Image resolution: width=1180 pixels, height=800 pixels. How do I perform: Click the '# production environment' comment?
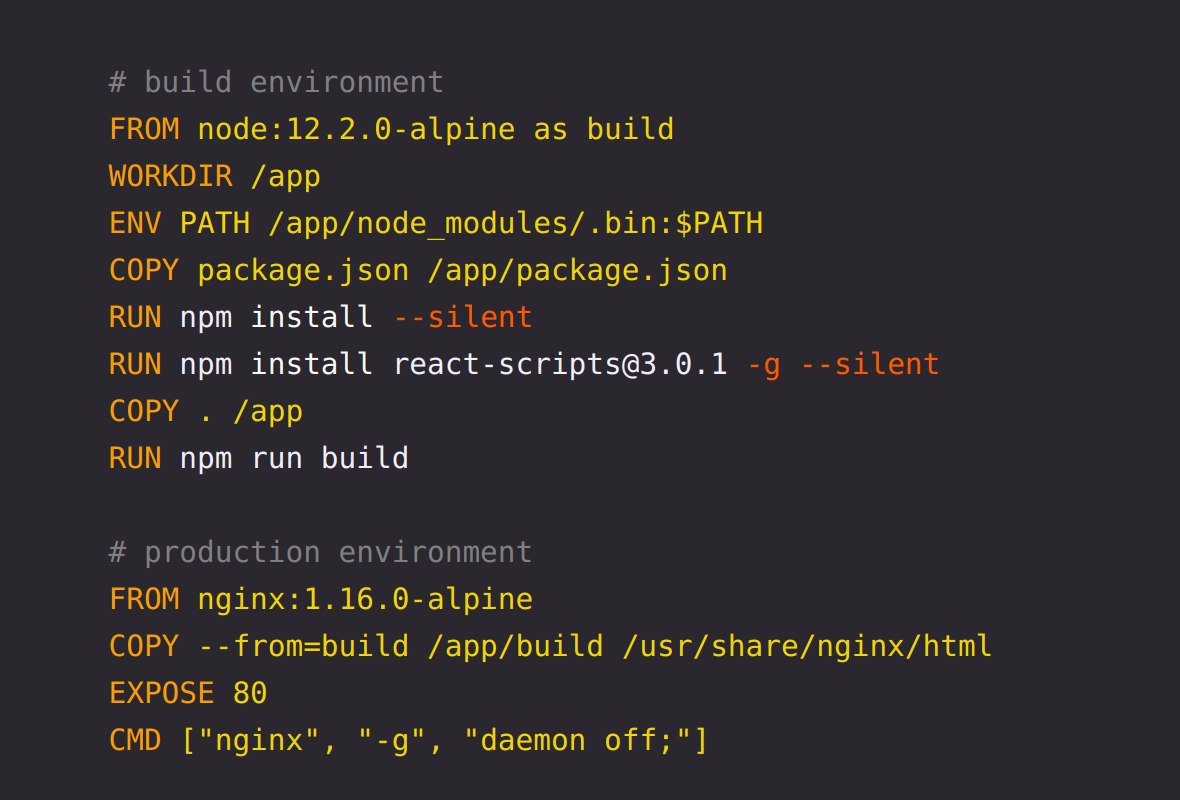tap(321, 552)
